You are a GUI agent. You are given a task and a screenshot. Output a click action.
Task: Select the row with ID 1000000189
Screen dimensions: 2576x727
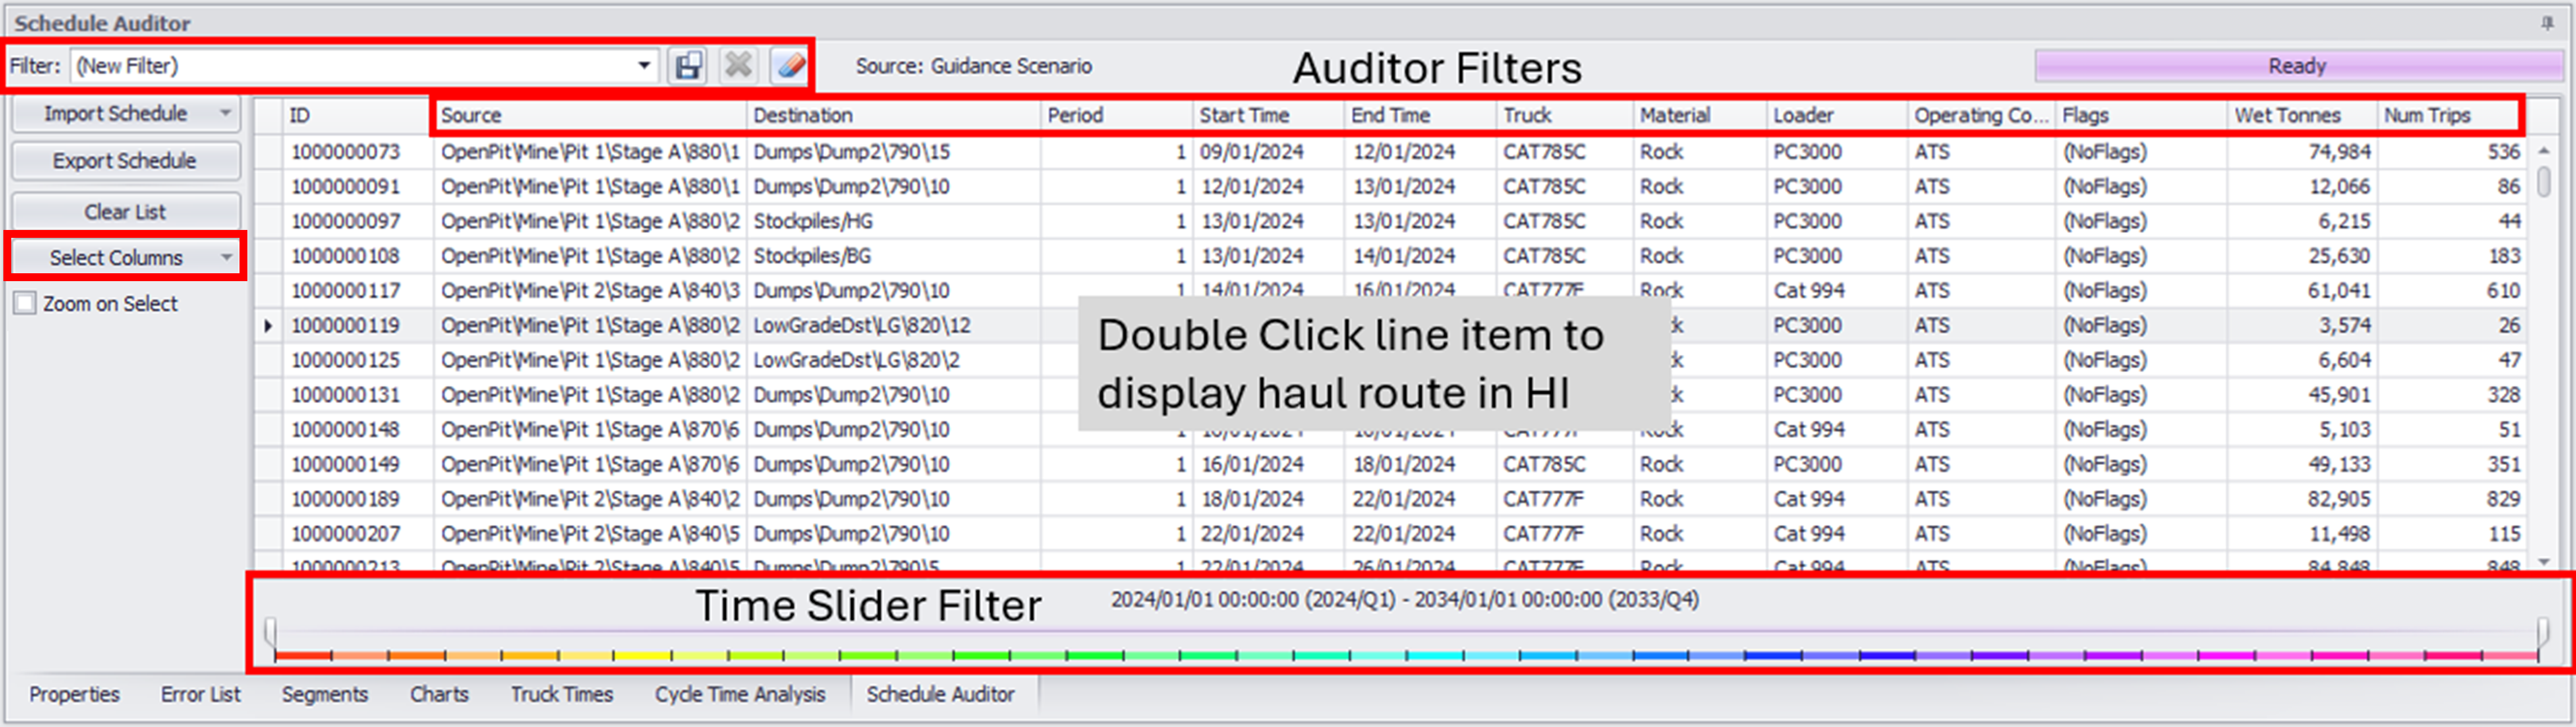click(x=345, y=499)
